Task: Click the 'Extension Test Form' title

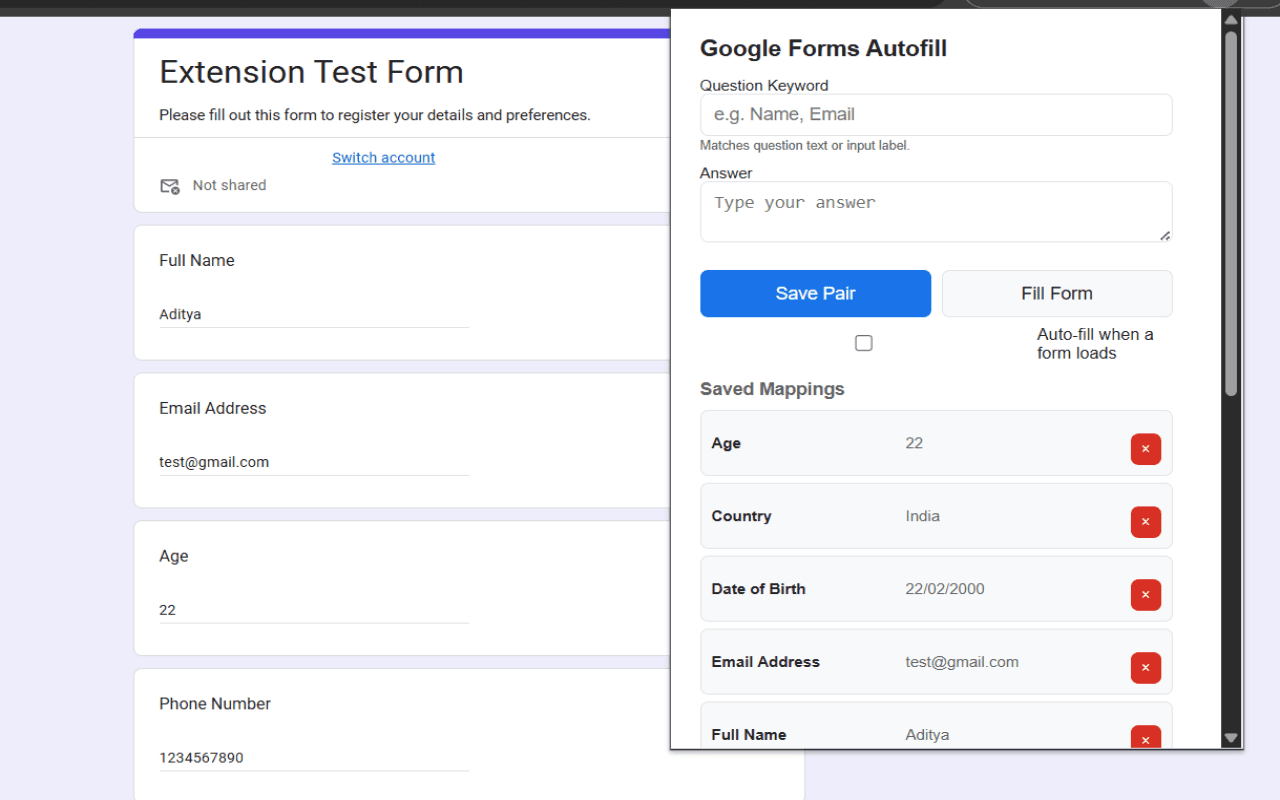Action: click(x=311, y=72)
